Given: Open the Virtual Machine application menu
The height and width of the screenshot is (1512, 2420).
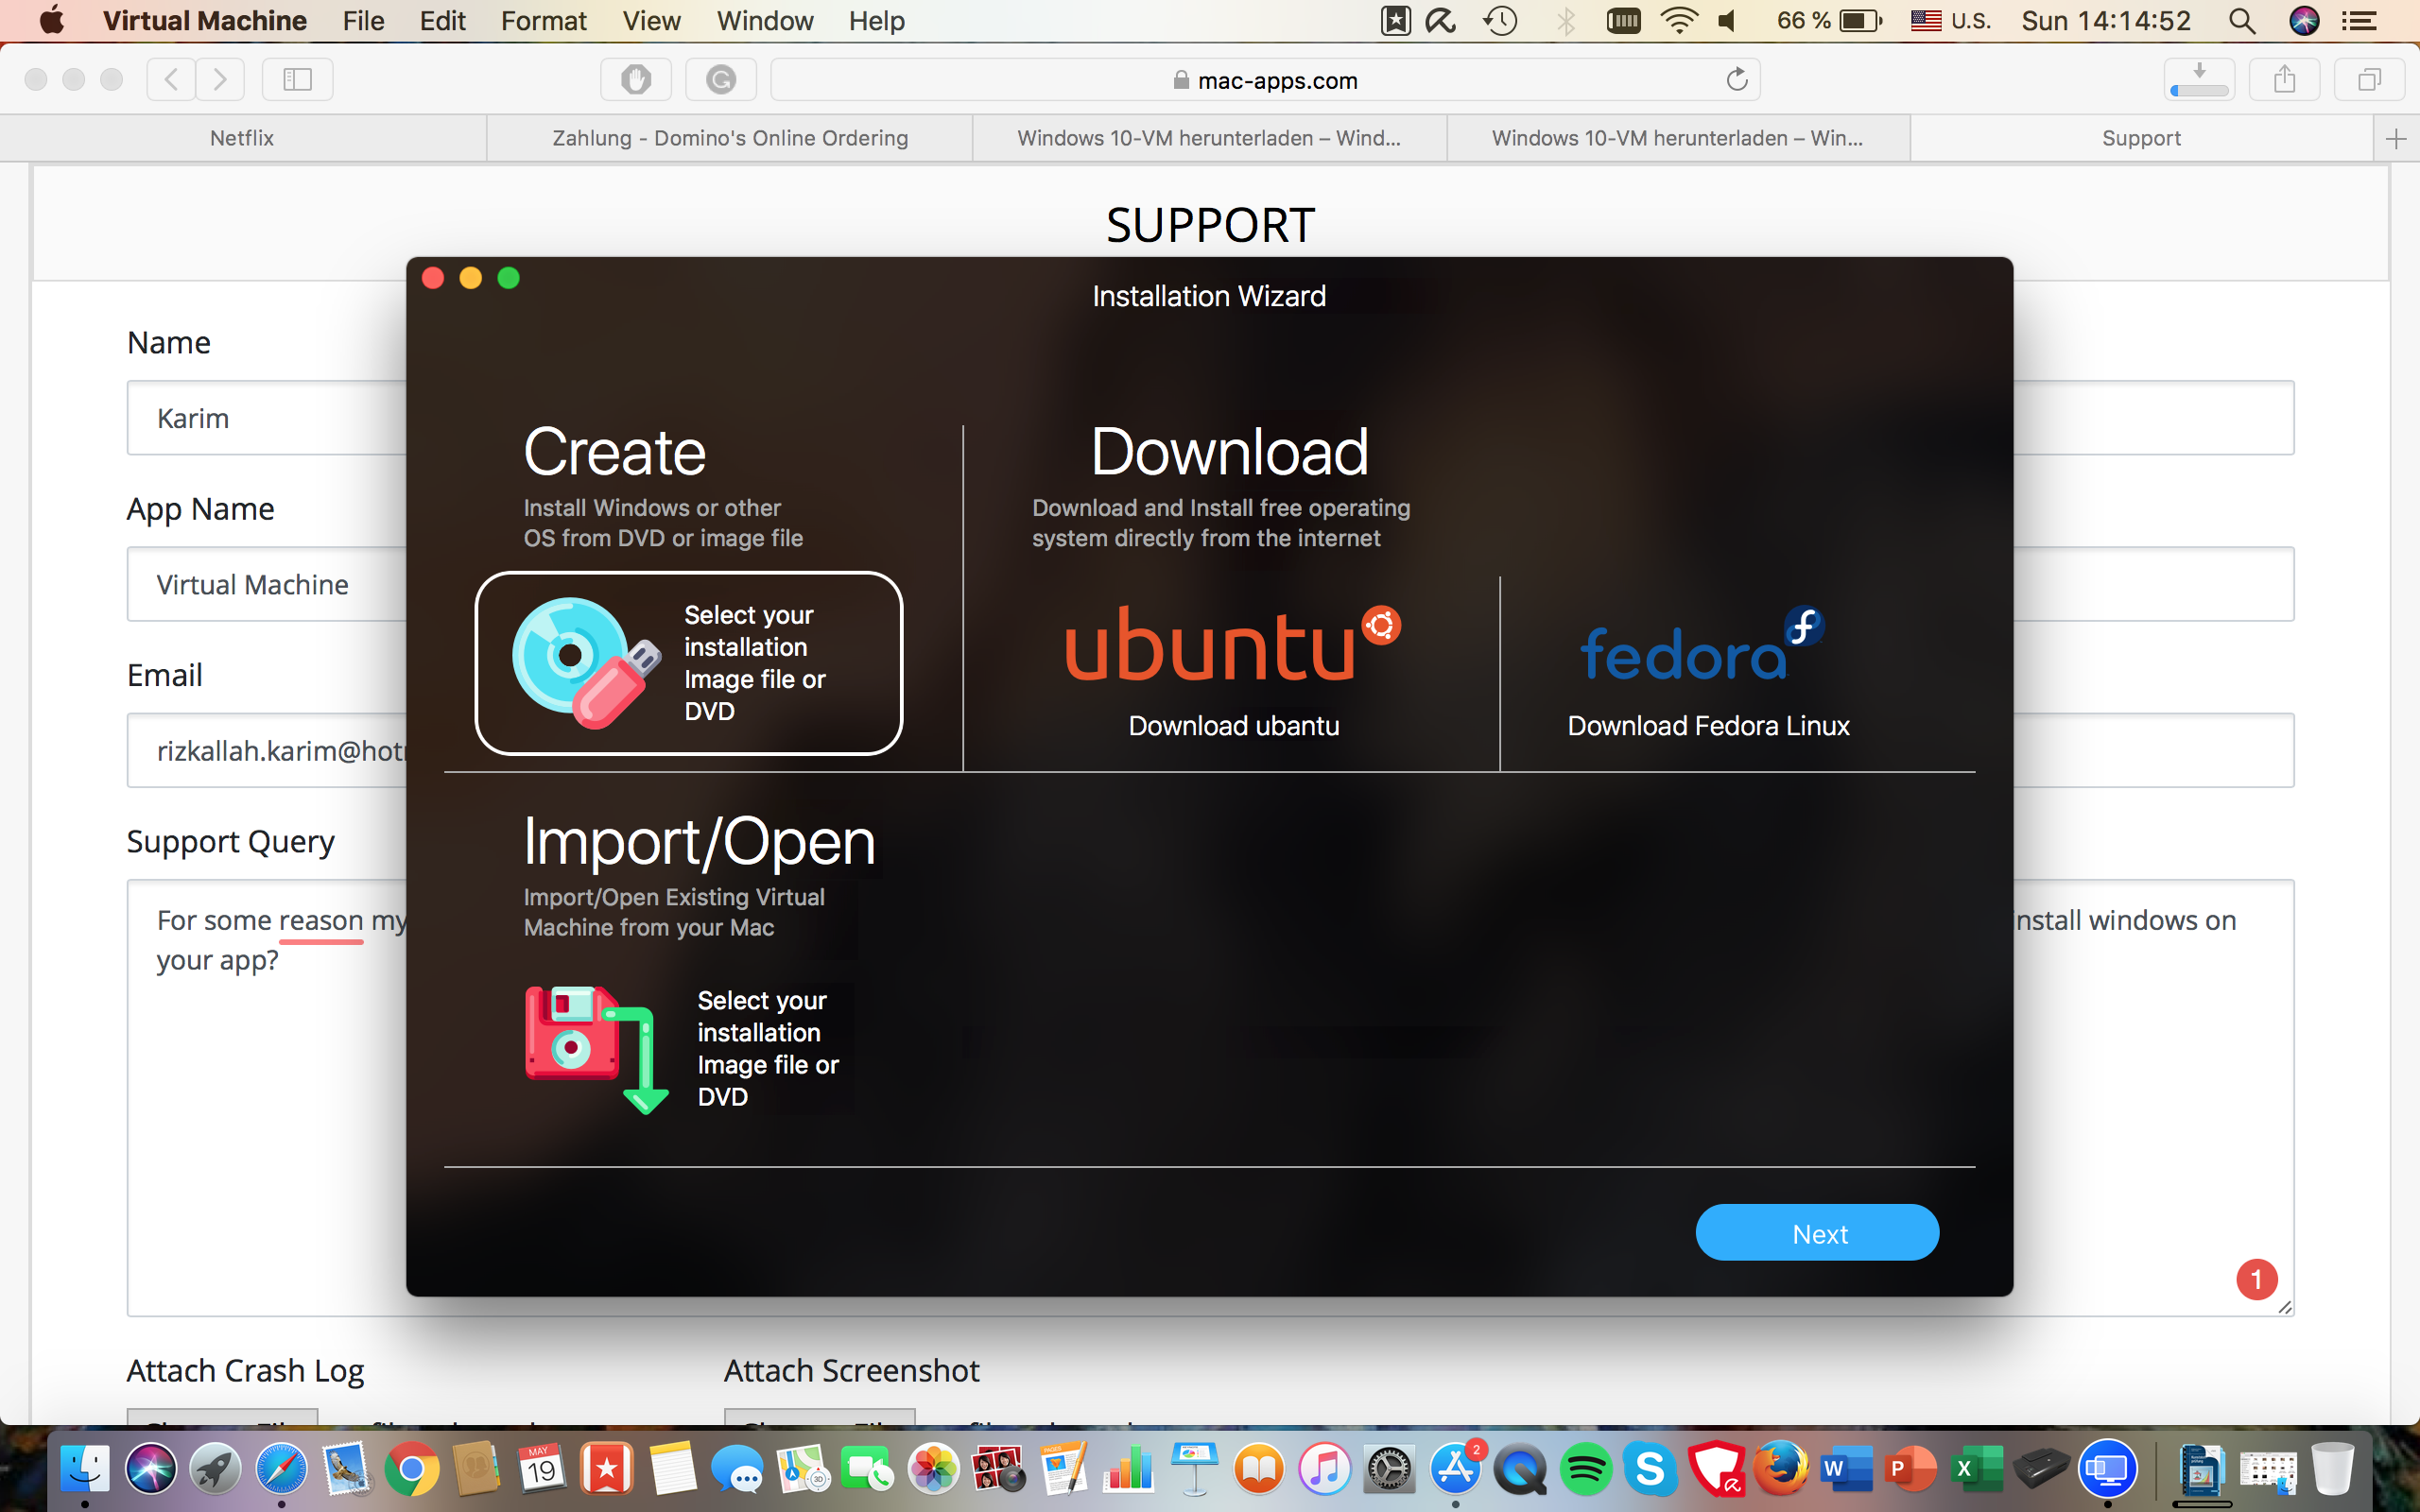Looking at the screenshot, I should pyautogui.click(x=204, y=21).
